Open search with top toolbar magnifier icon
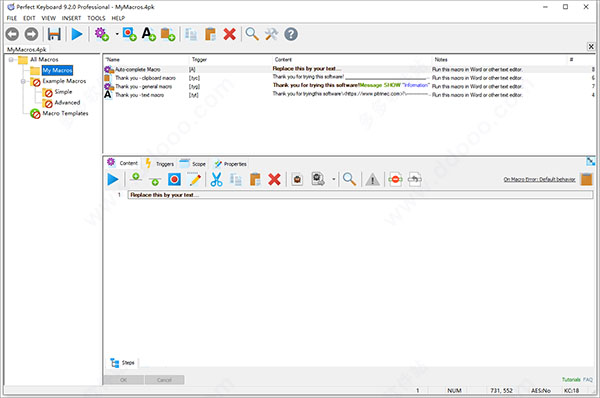 [252, 34]
